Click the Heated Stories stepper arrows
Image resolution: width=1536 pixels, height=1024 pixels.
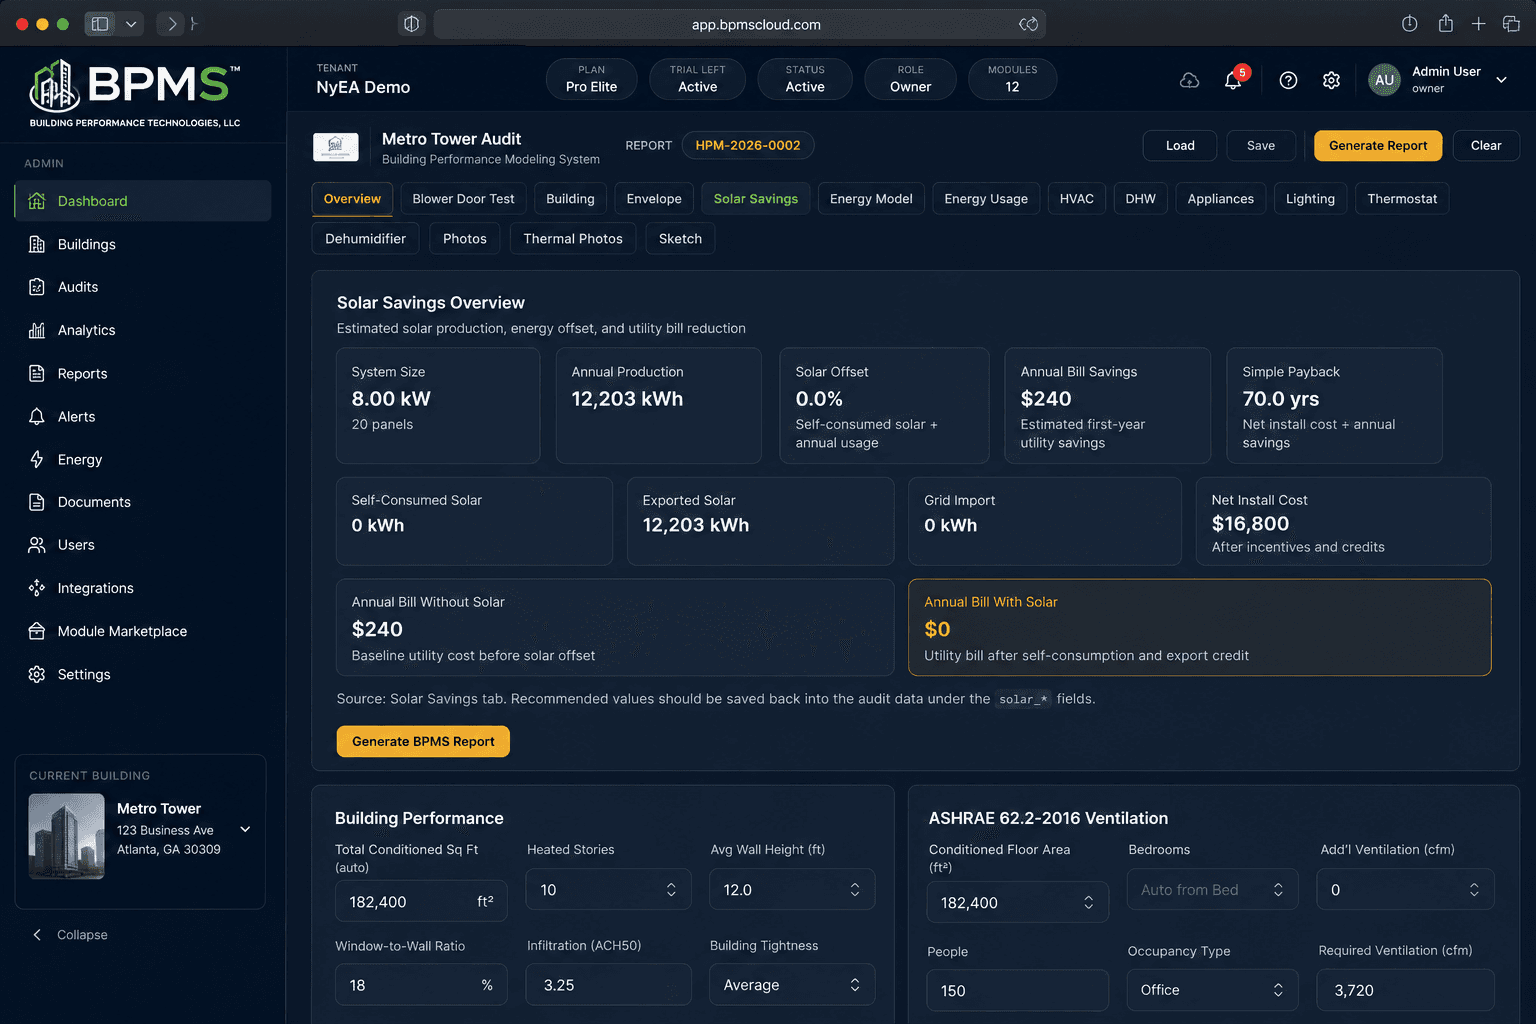pyautogui.click(x=671, y=890)
